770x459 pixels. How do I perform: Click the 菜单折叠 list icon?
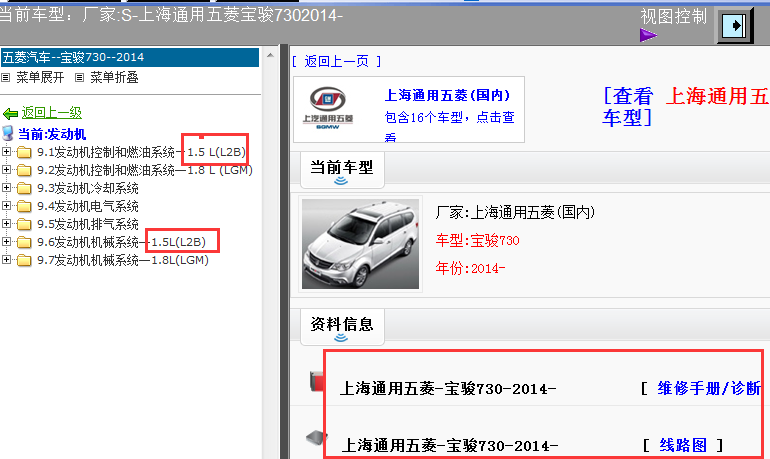pyautogui.click(x=80, y=78)
